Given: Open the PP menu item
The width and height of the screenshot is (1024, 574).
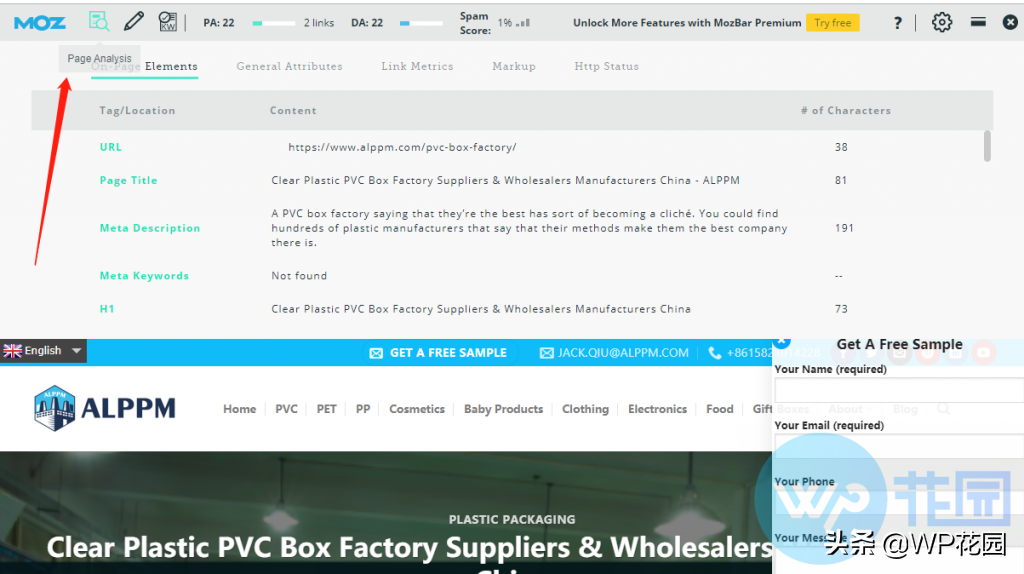Looking at the screenshot, I should pos(363,409).
